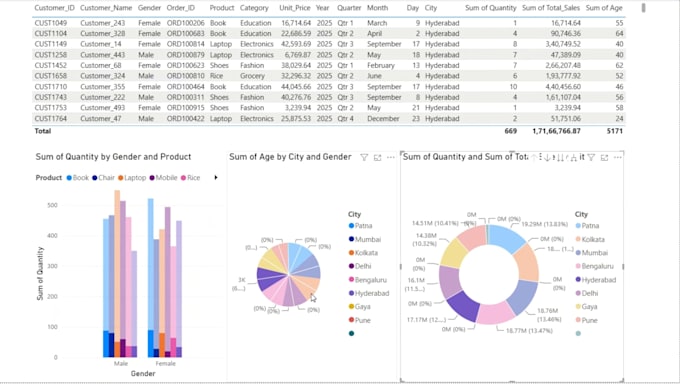
Task: Sort table by Unit_Price column header
Action: [295, 8]
